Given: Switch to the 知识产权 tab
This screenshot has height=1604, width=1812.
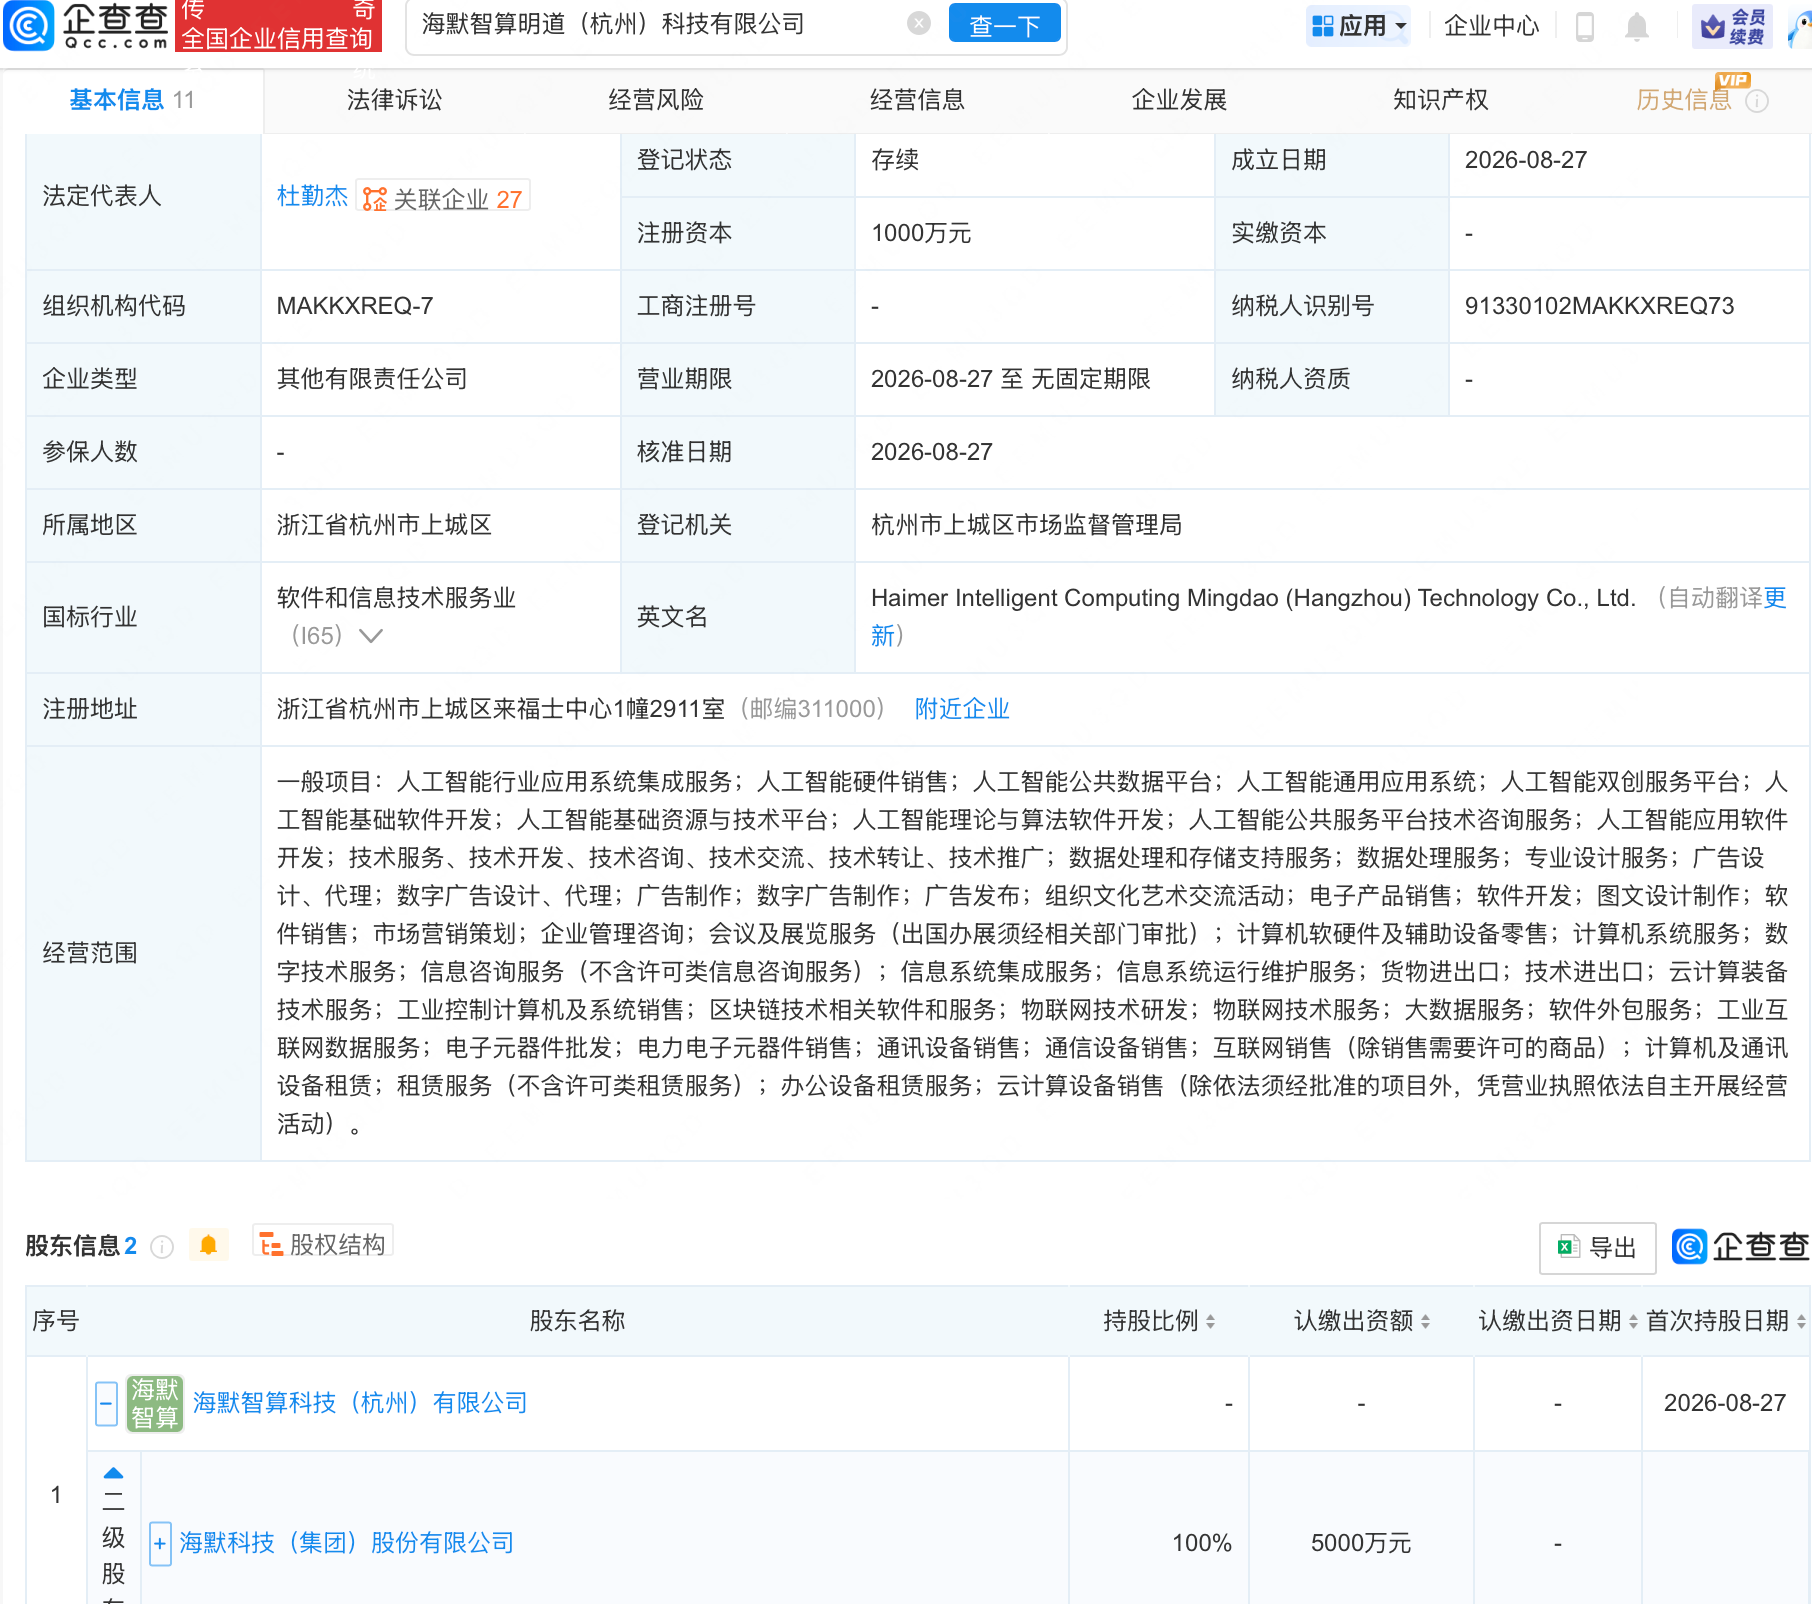Looking at the screenshot, I should pyautogui.click(x=1441, y=100).
